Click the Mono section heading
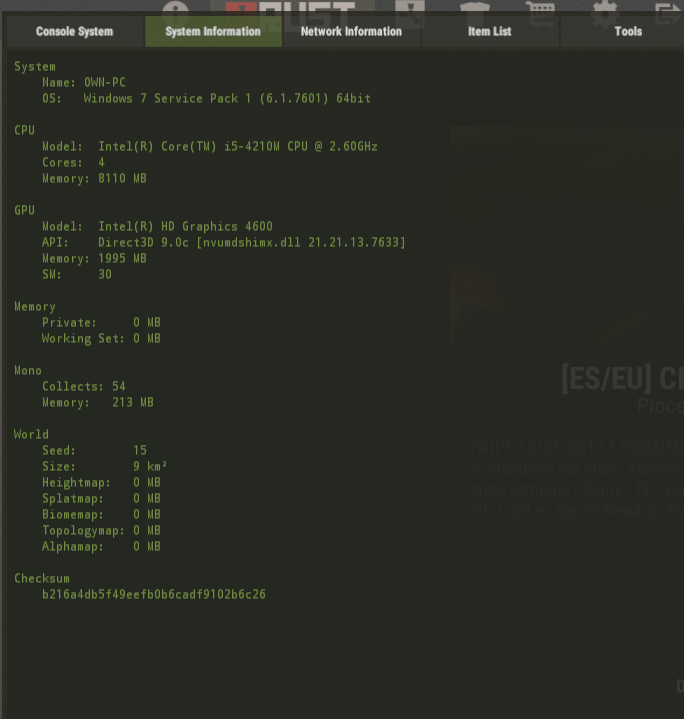Screen dimensions: 684x719 (x=28, y=371)
